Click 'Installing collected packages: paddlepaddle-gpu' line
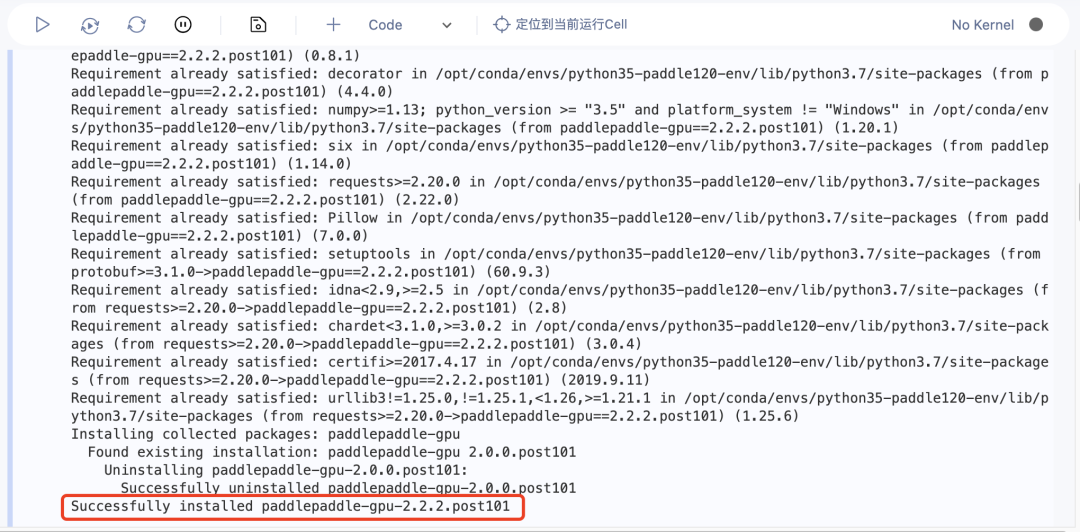The image size is (1080, 532). 266,434
